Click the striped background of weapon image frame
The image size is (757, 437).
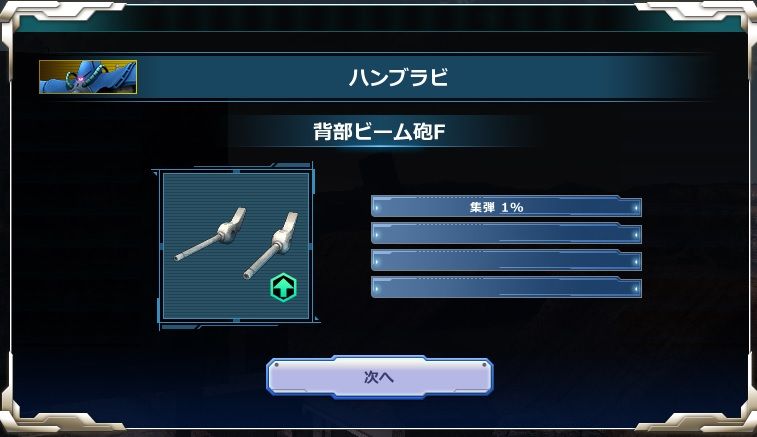[203, 295]
